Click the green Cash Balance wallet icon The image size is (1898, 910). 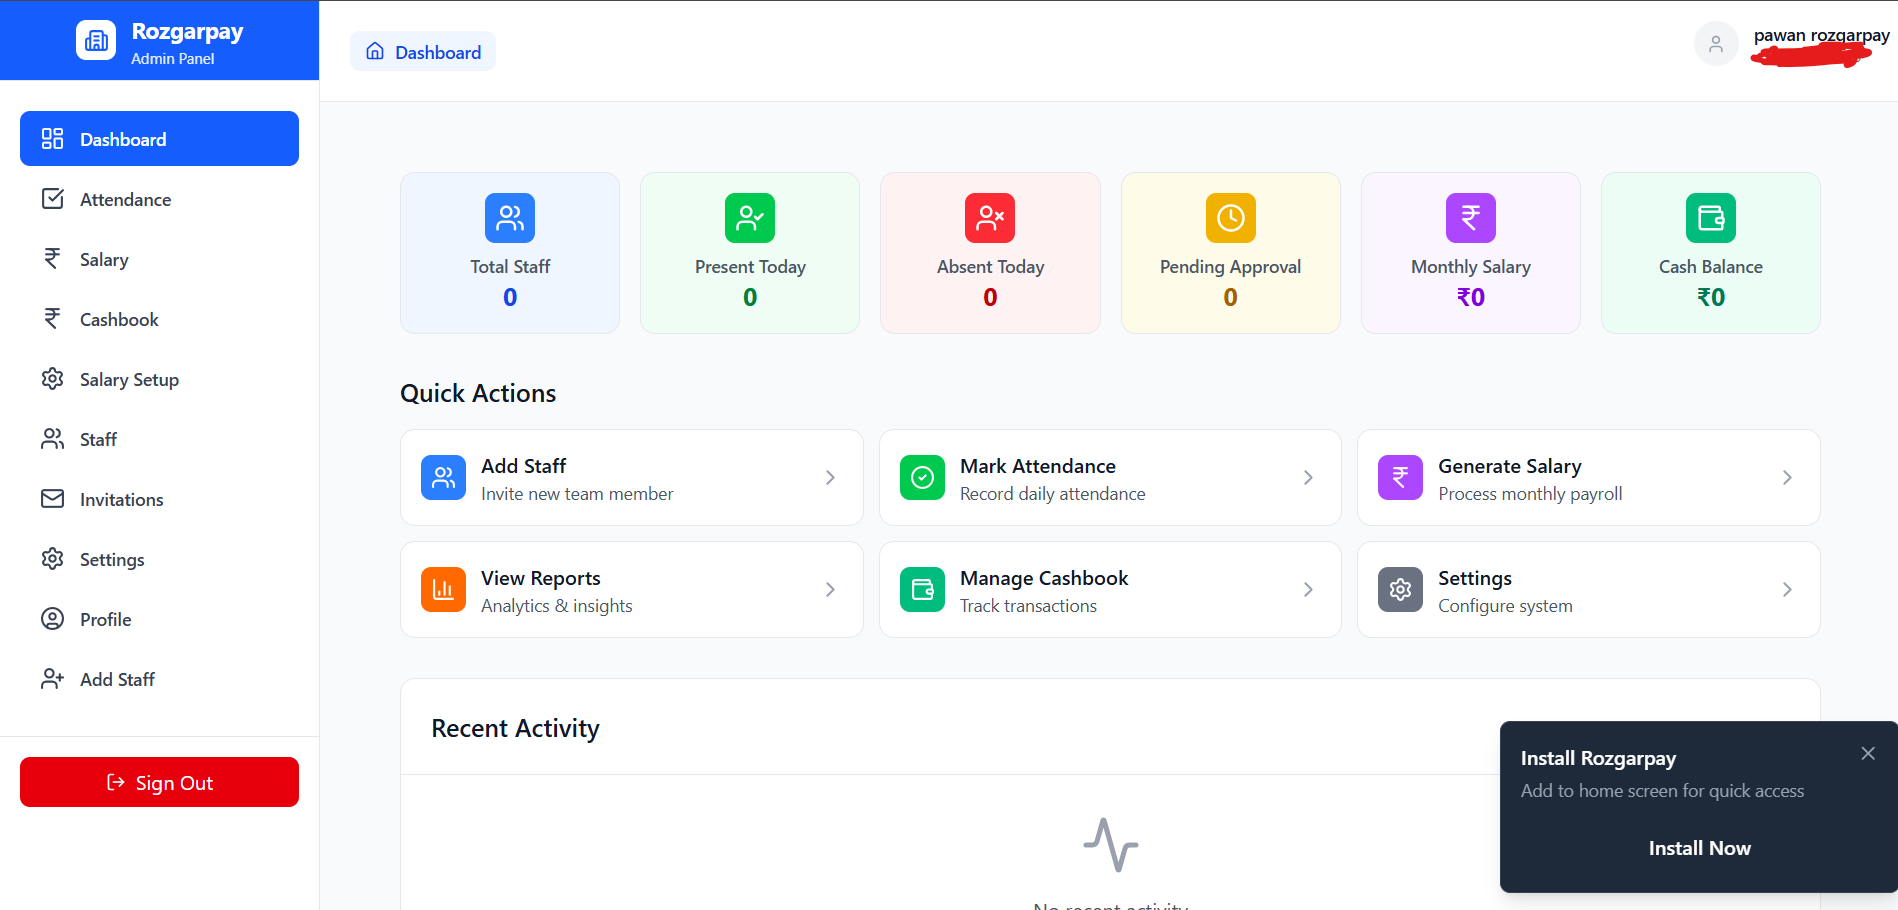[1711, 218]
